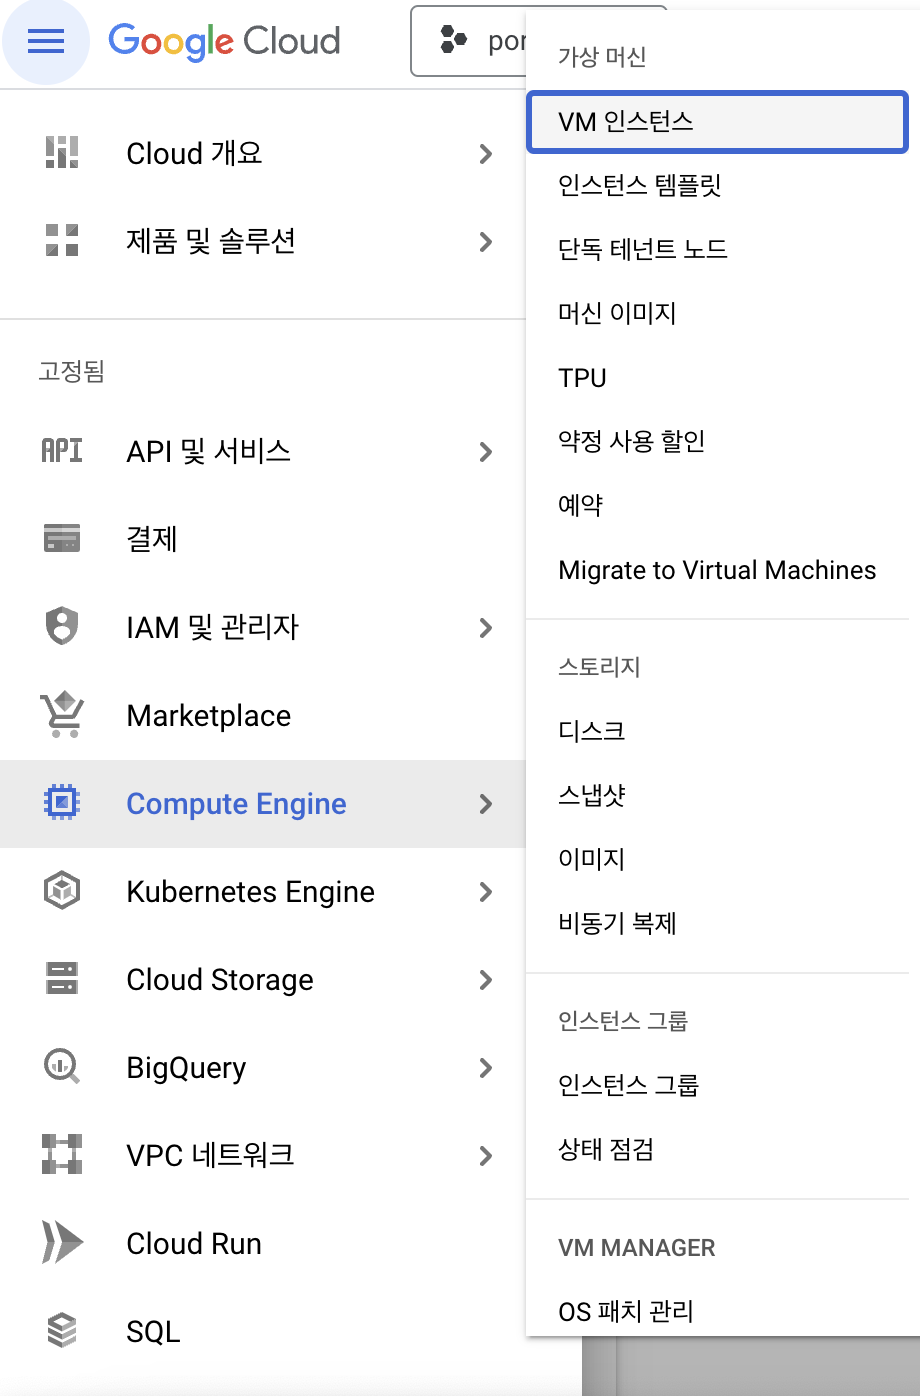Viewport: 920px width, 1396px height.
Task: Click the Cloud Storage icon
Action: coord(62,979)
